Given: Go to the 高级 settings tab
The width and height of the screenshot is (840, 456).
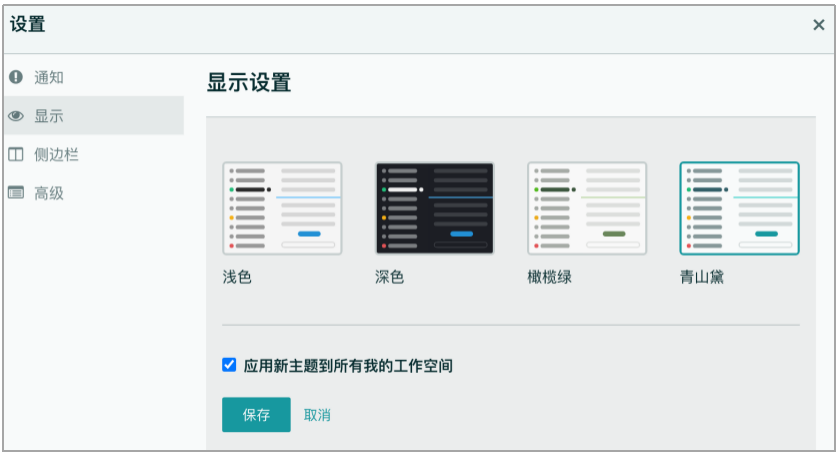Looking at the screenshot, I should (93, 192).
